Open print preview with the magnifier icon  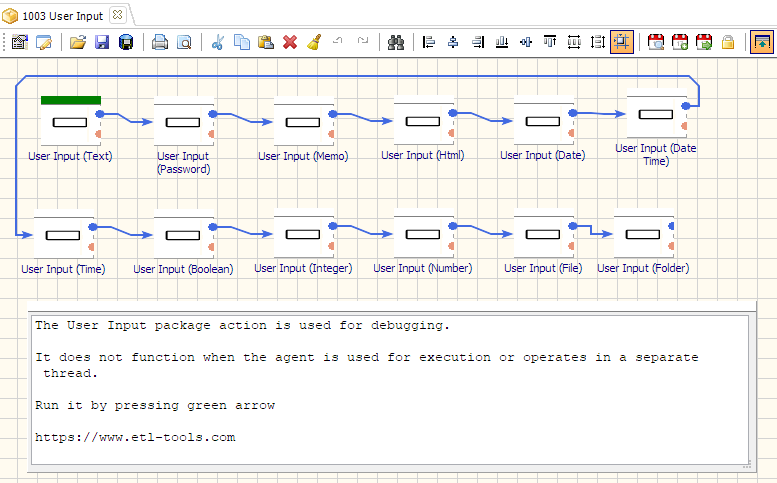(184, 42)
